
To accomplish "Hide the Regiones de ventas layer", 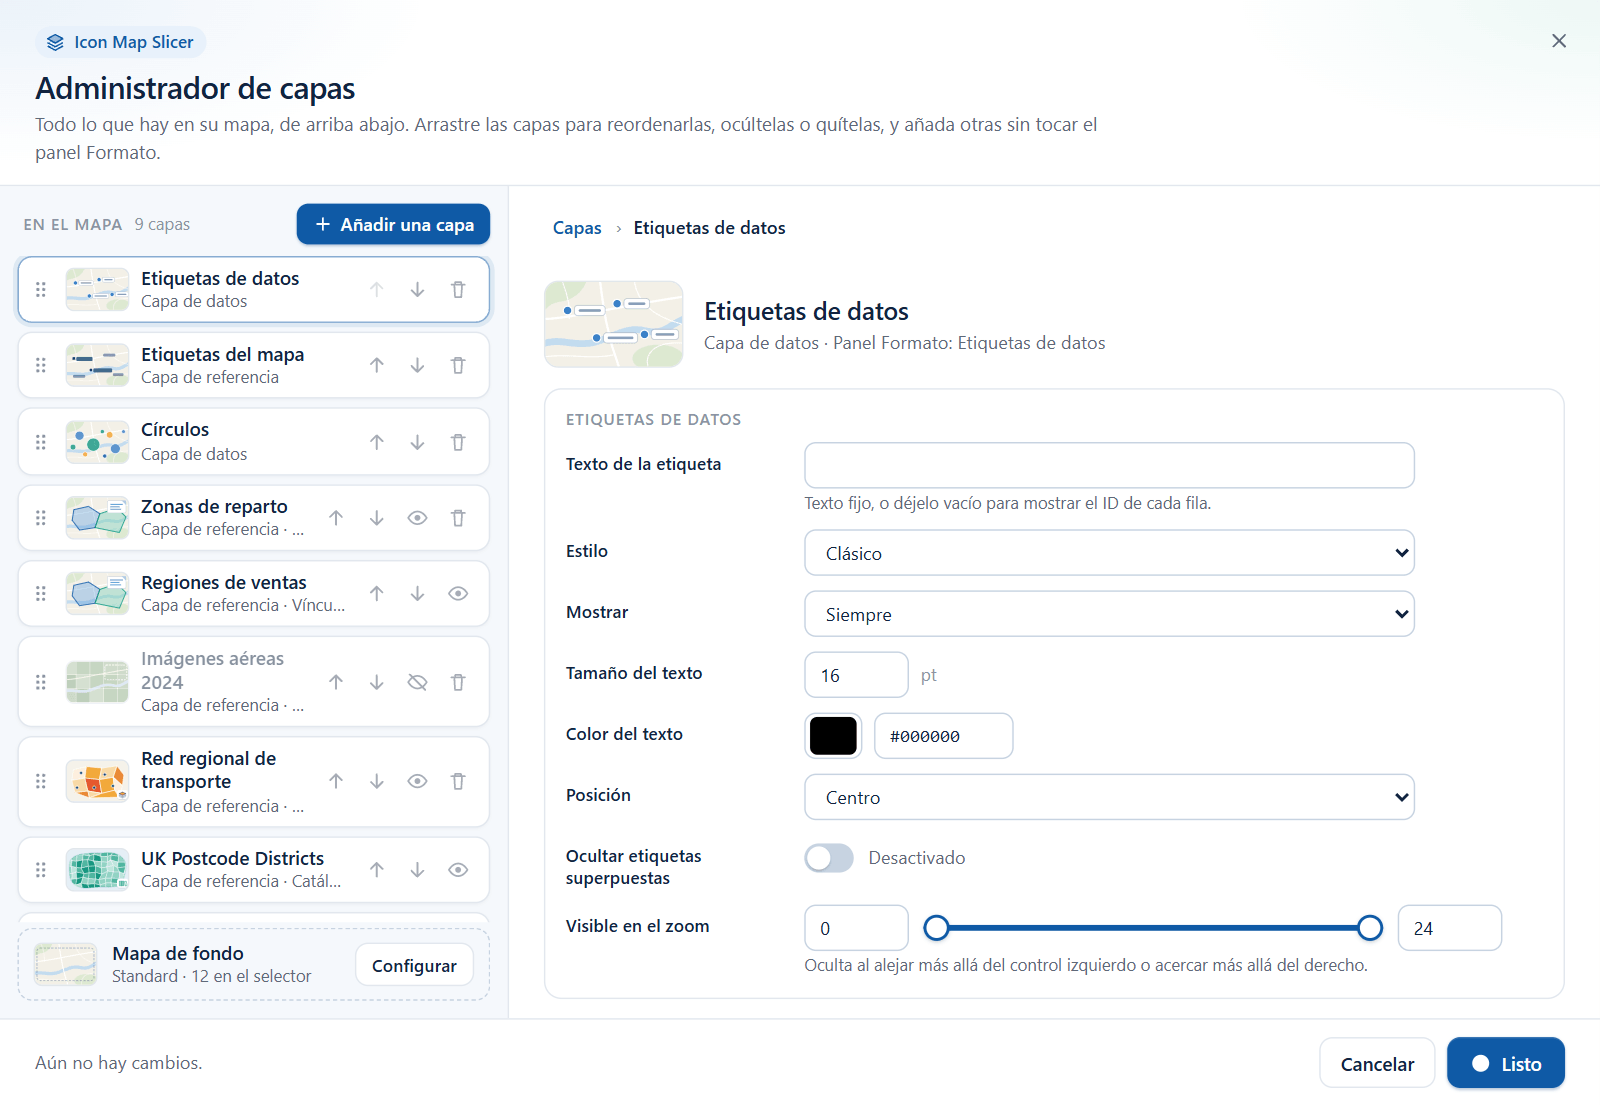I will (458, 594).
